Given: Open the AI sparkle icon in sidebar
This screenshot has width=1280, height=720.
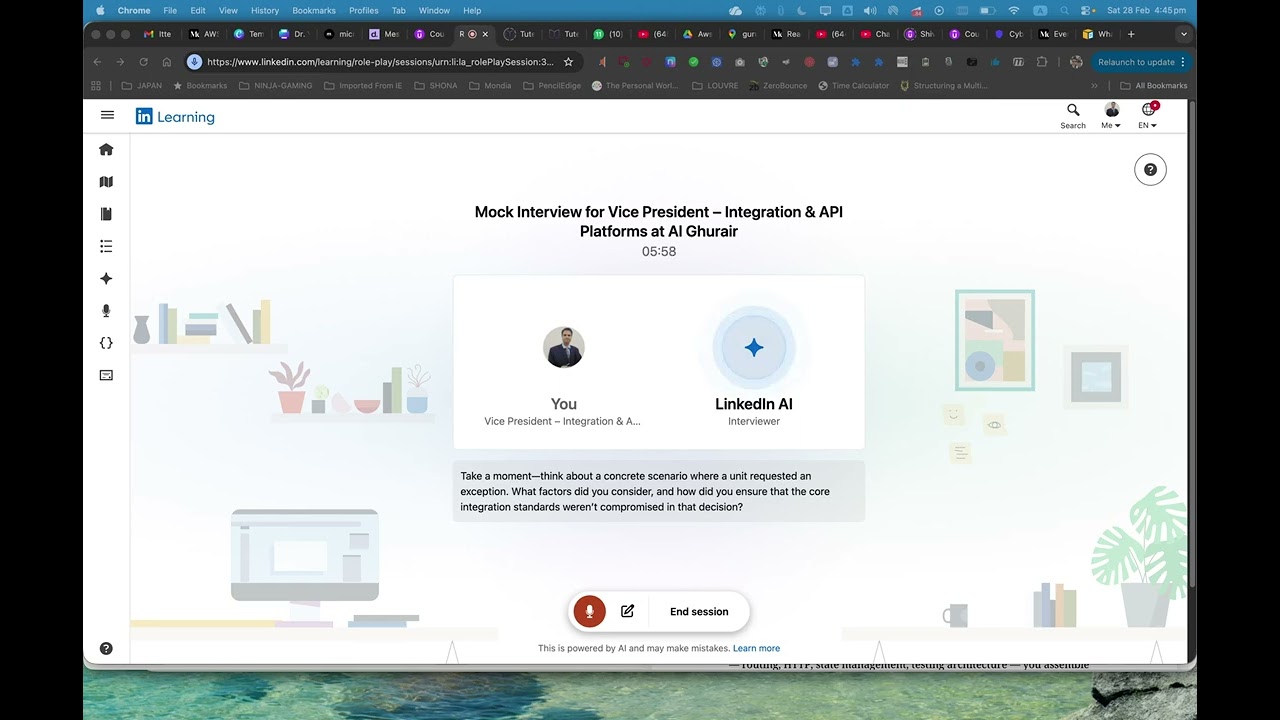Looking at the screenshot, I should 106,279.
